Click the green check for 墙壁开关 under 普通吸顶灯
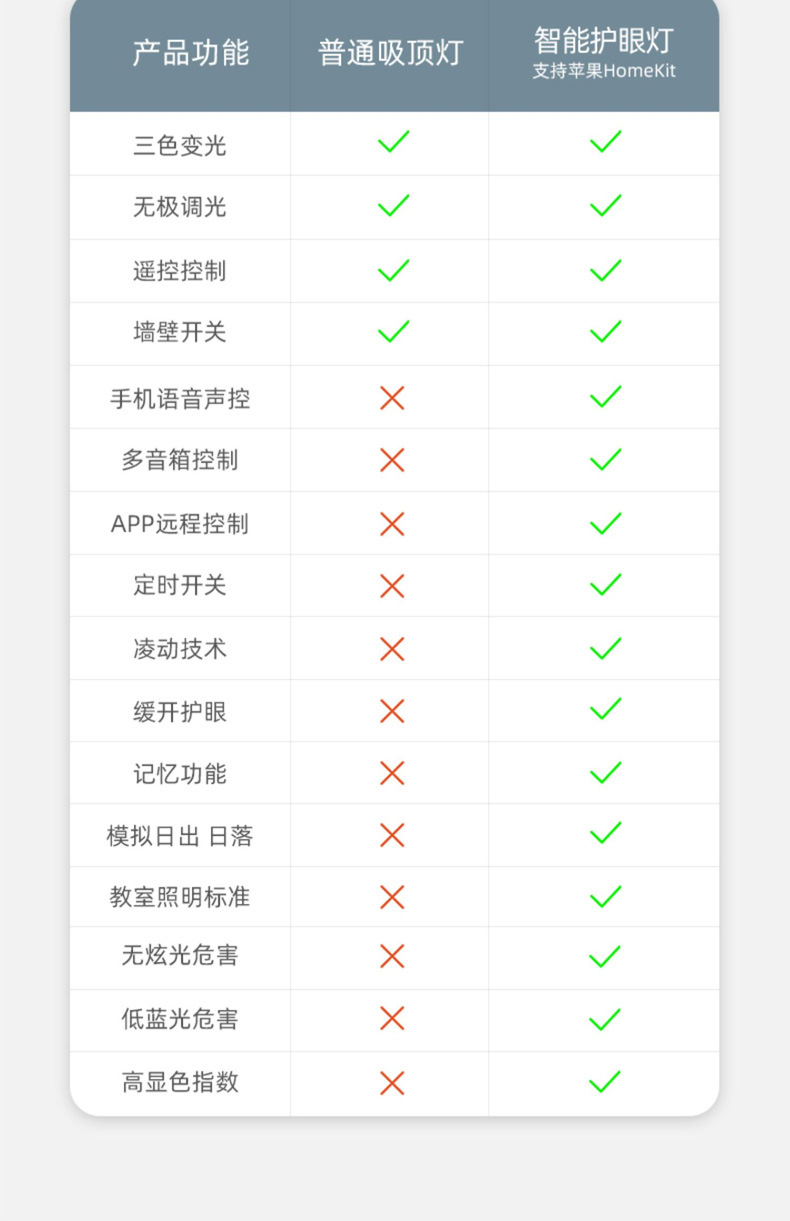This screenshot has height=1221, width=790. [393, 332]
